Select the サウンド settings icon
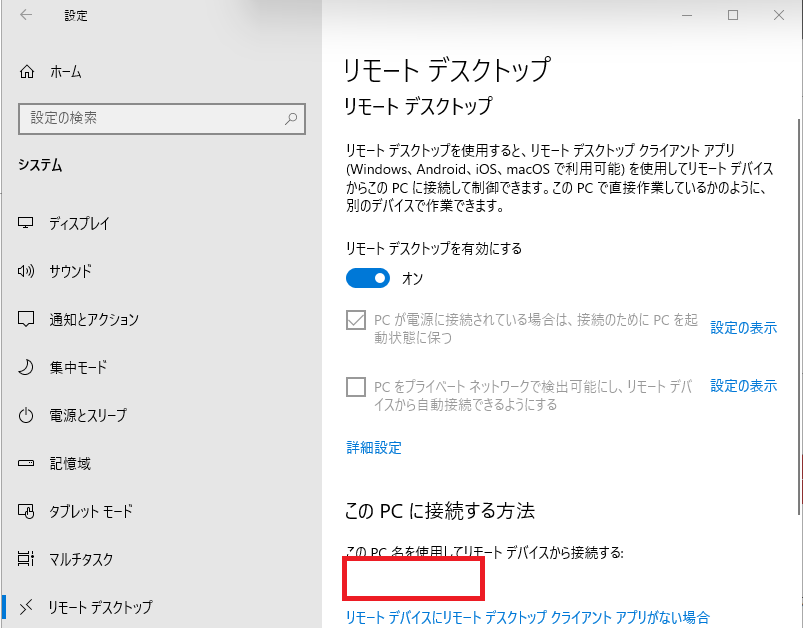803x628 pixels. tap(27, 271)
